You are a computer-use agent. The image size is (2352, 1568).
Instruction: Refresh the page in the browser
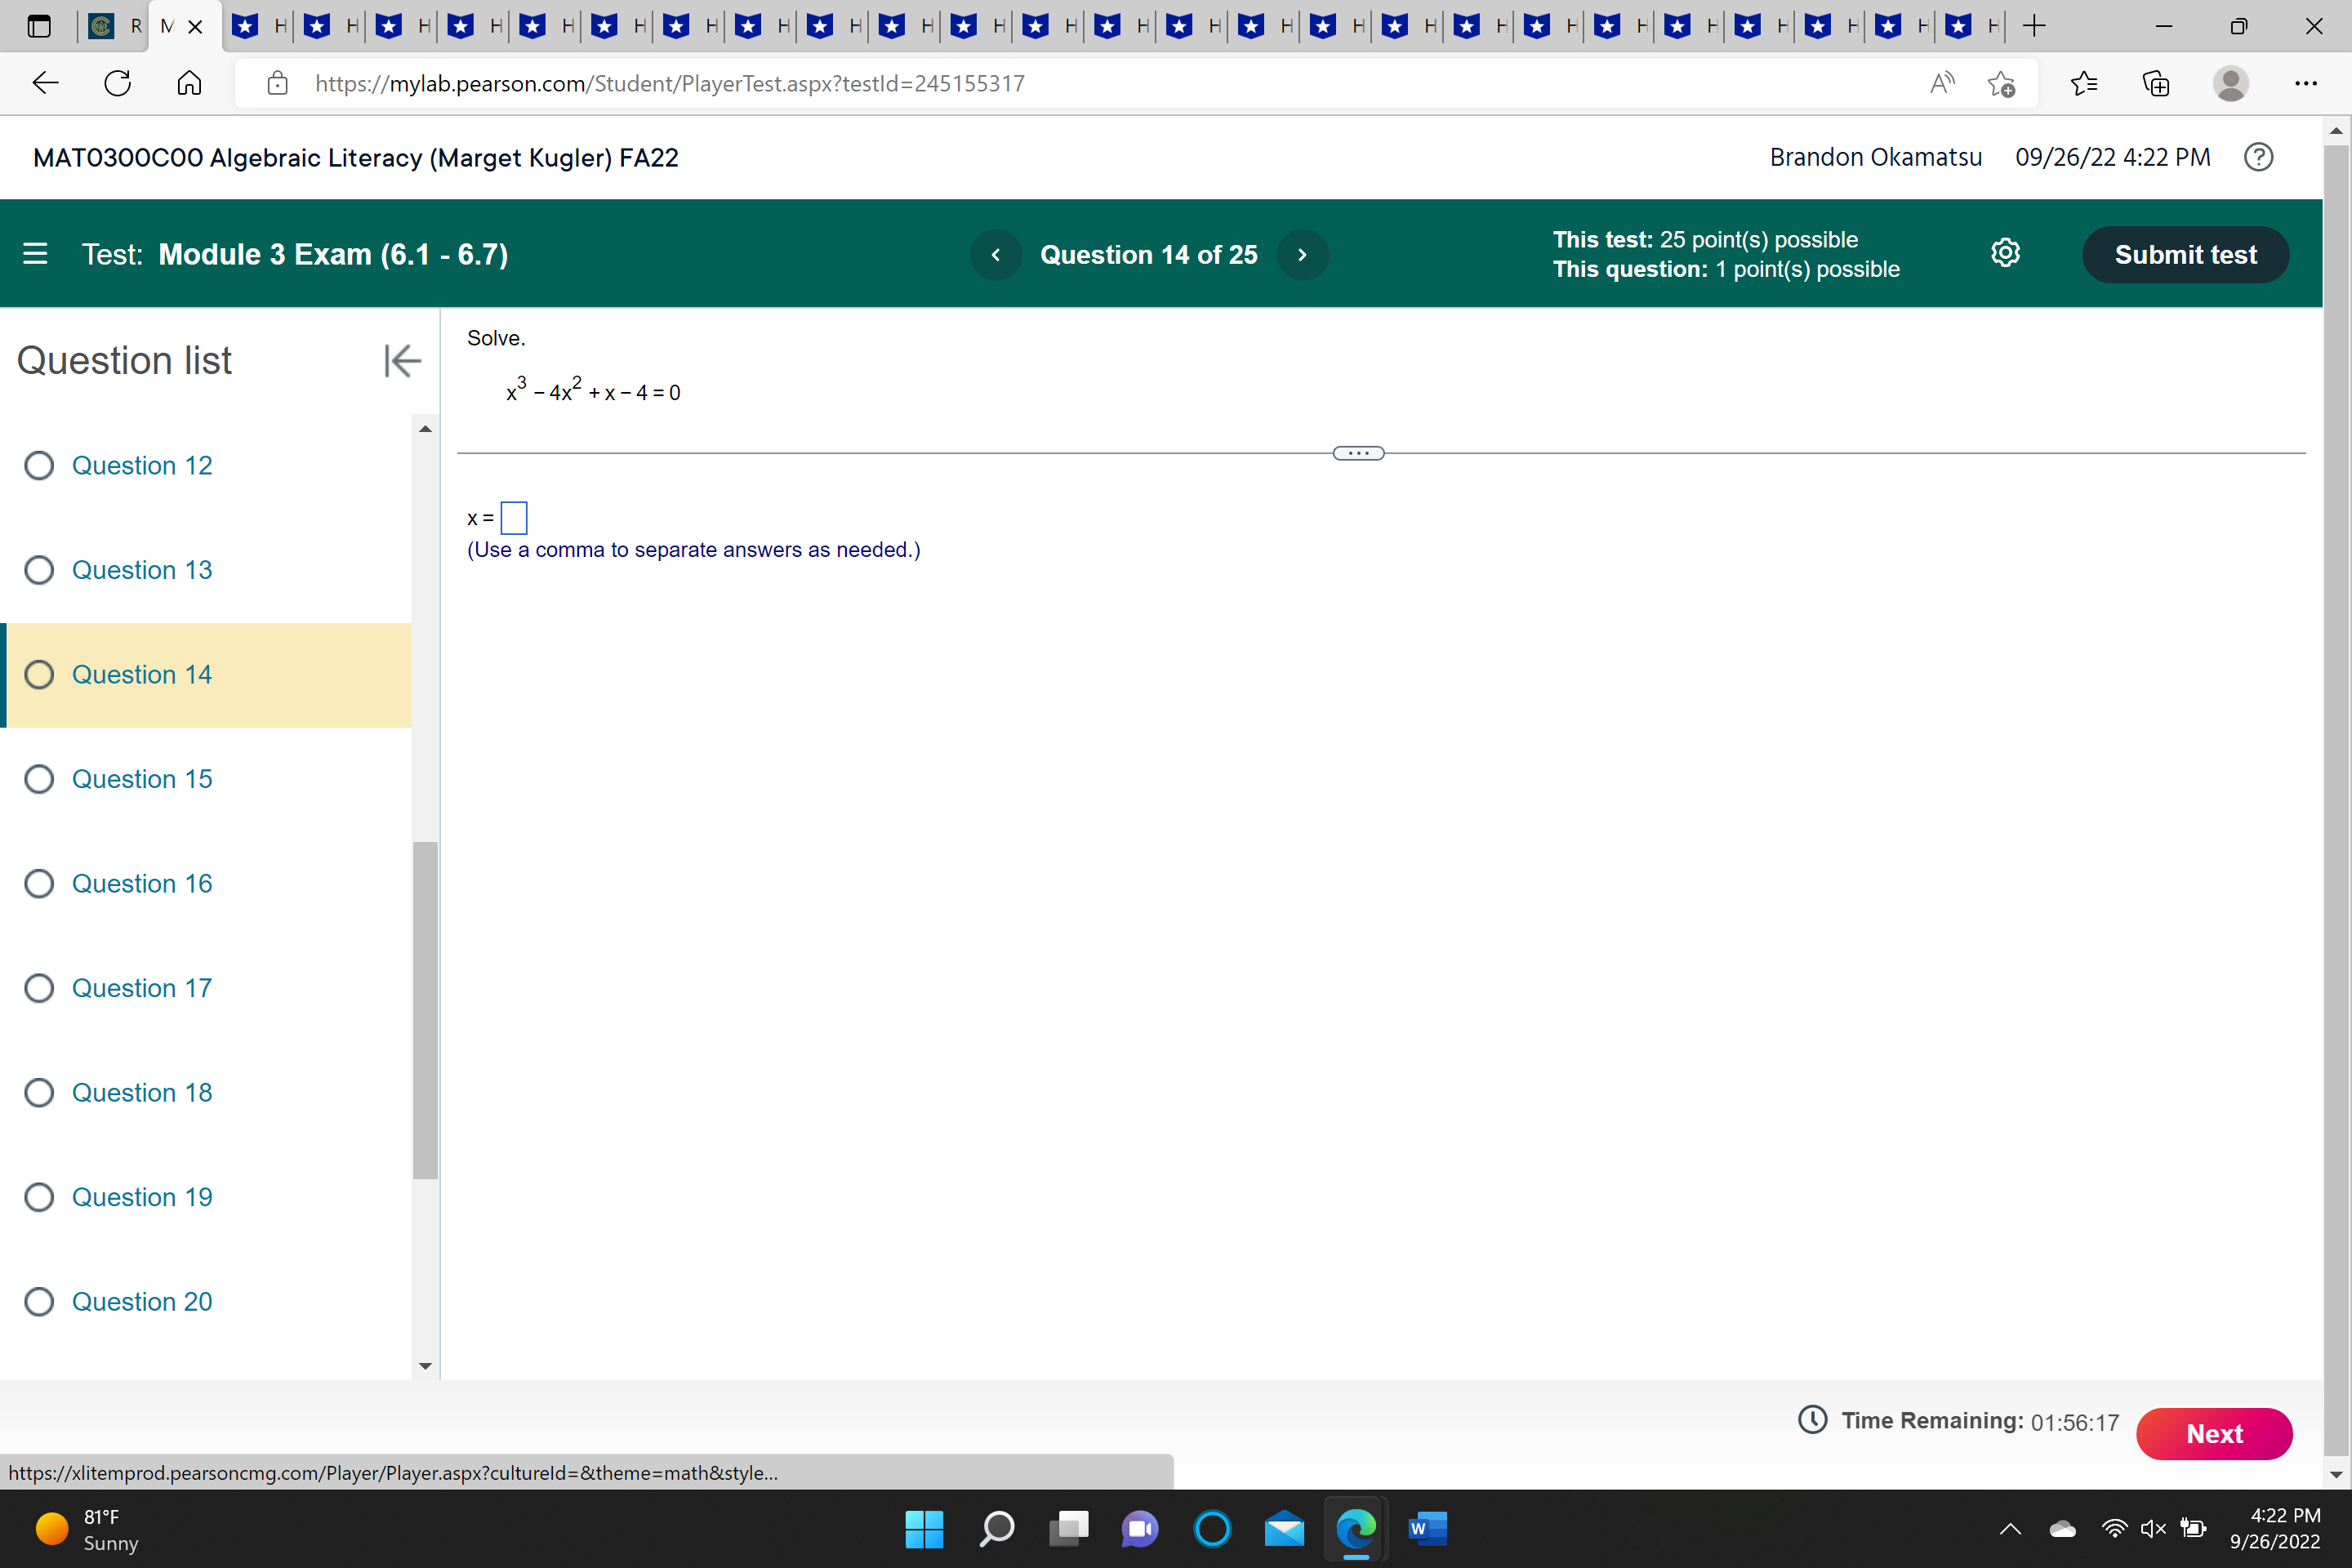117,83
